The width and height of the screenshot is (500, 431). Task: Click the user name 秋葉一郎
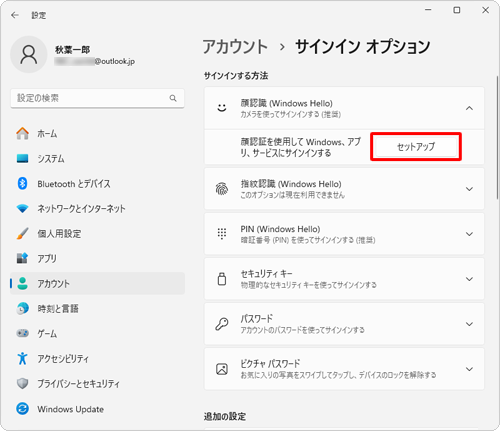click(x=73, y=50)
